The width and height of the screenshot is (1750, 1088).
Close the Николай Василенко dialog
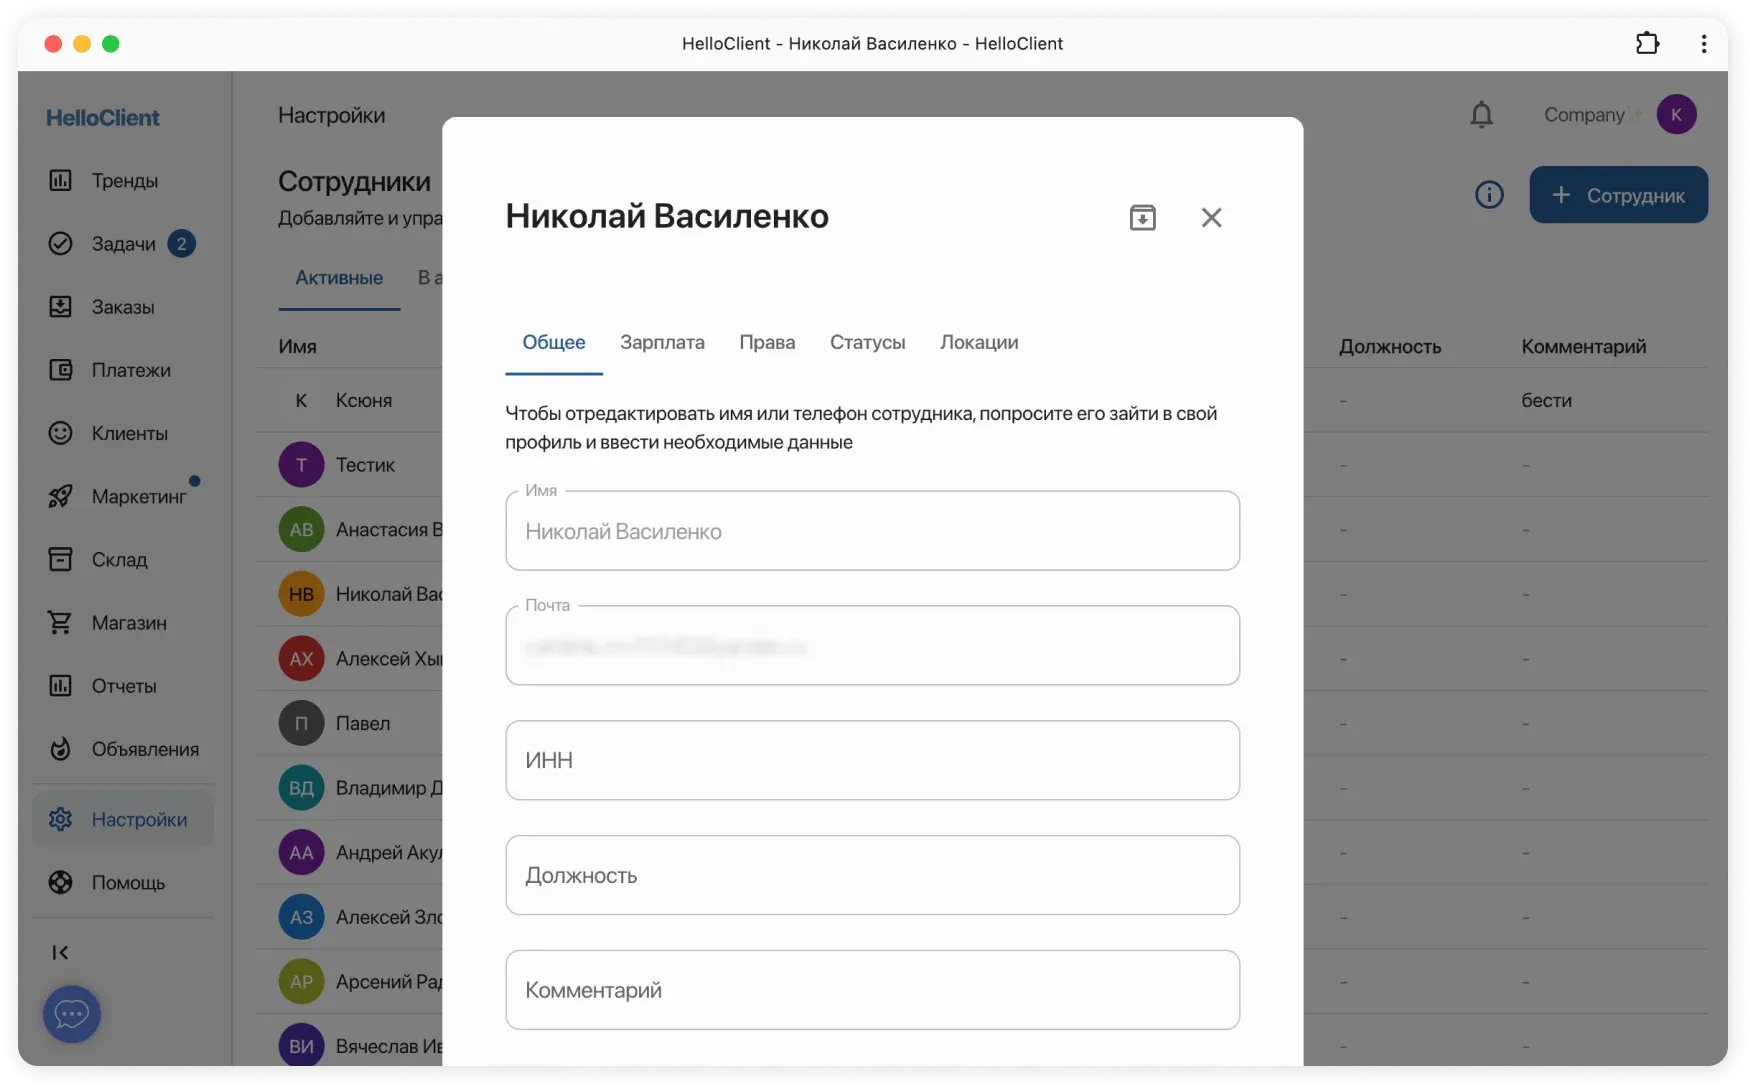(x=1212, y=217)
